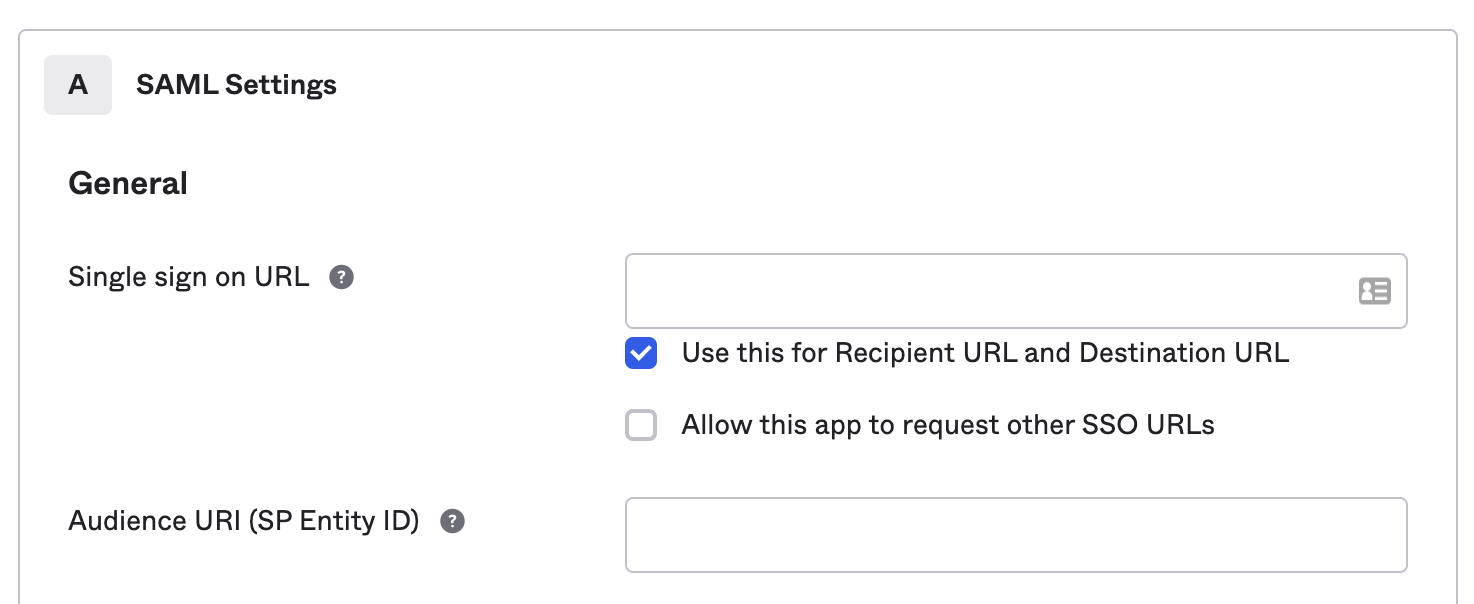Click the General section header
Image resolution: width=1474 pixels, height=604 pixels.
click(x=127, y=182)
